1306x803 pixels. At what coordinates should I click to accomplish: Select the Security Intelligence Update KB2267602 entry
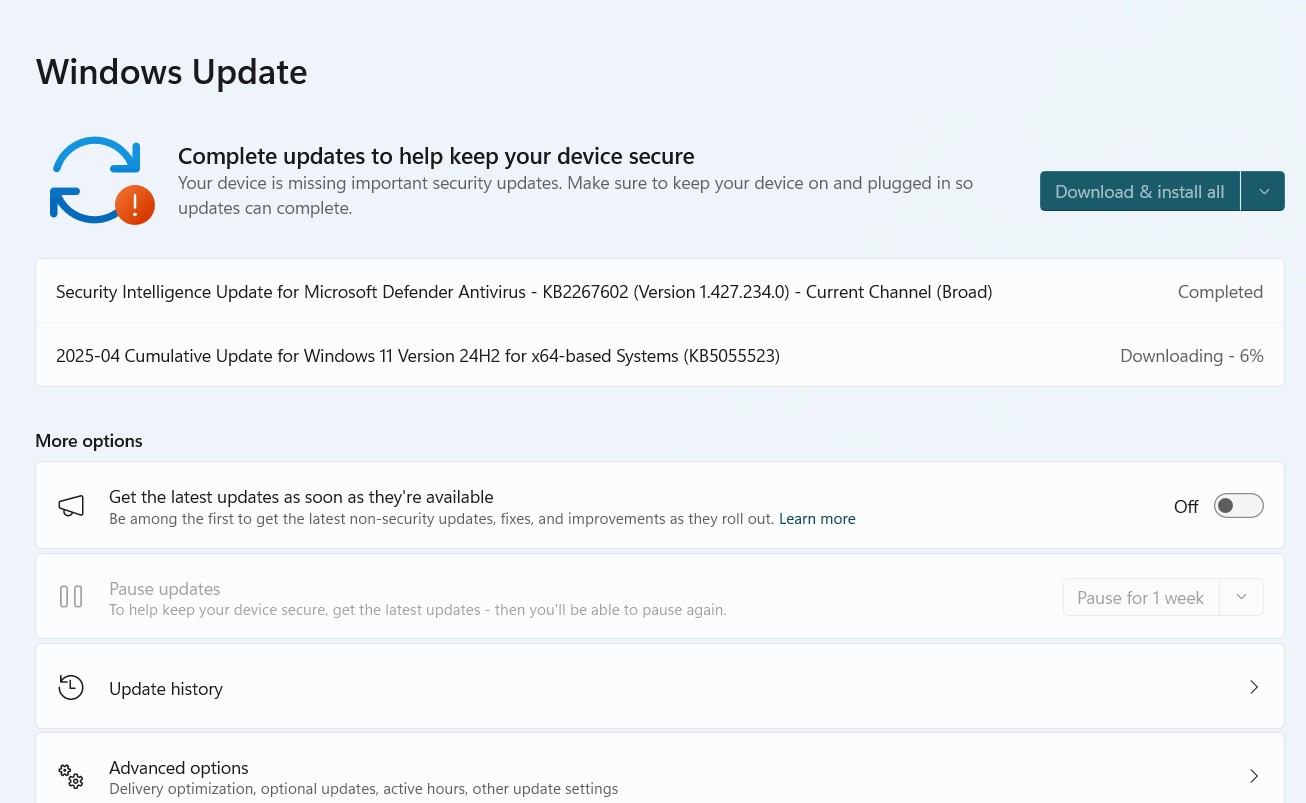[660, 292]
